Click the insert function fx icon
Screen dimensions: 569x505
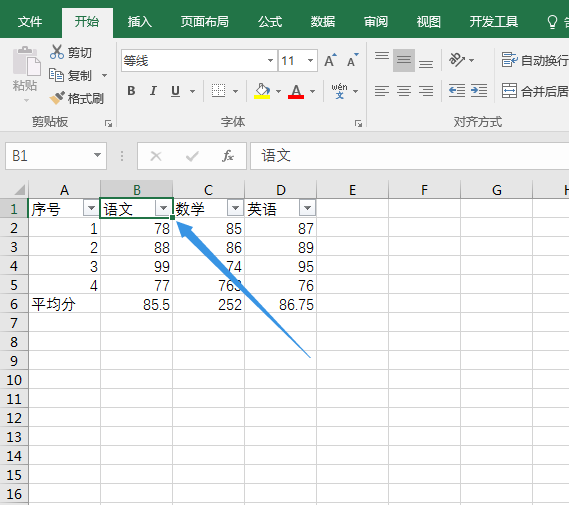(x=228, y=156)
